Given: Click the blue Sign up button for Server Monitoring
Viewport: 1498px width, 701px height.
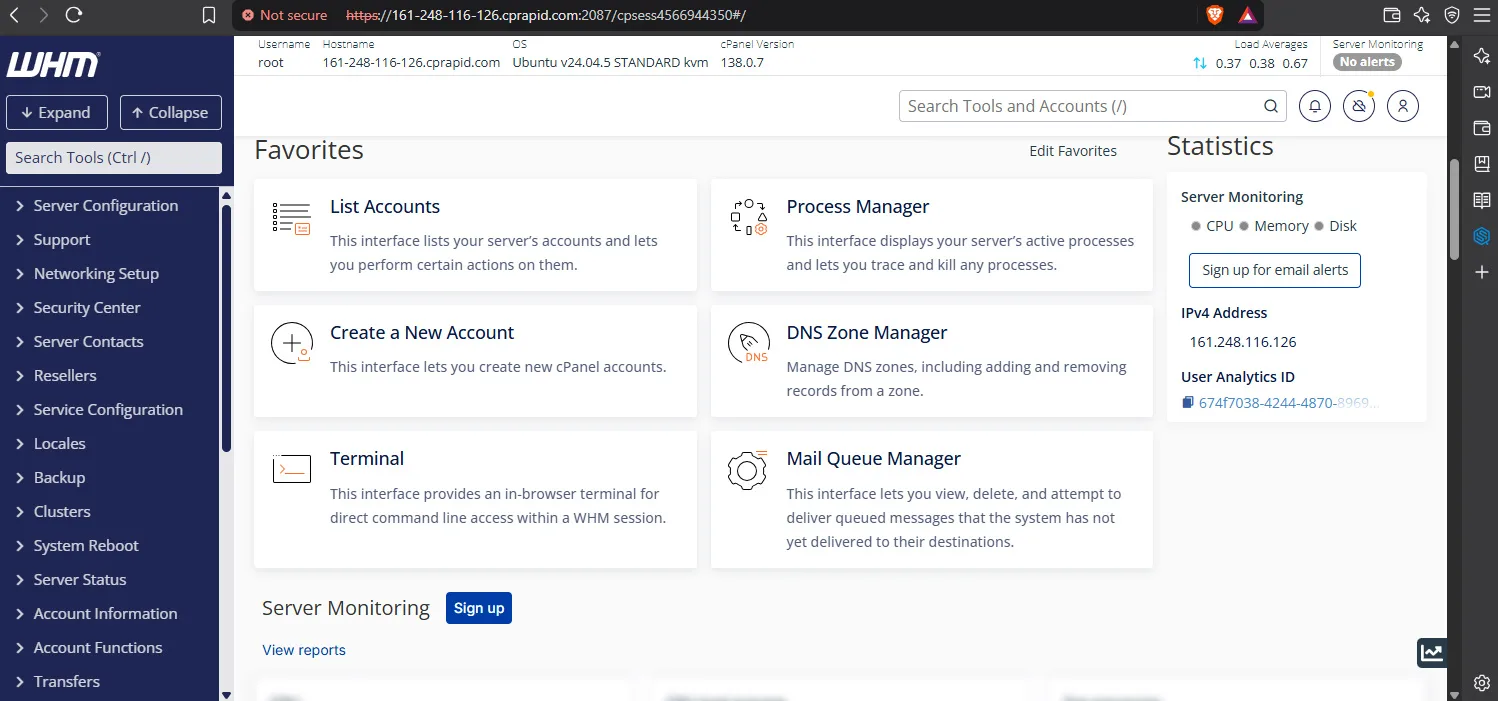Looking at the screenshot, I should [479, 608].
